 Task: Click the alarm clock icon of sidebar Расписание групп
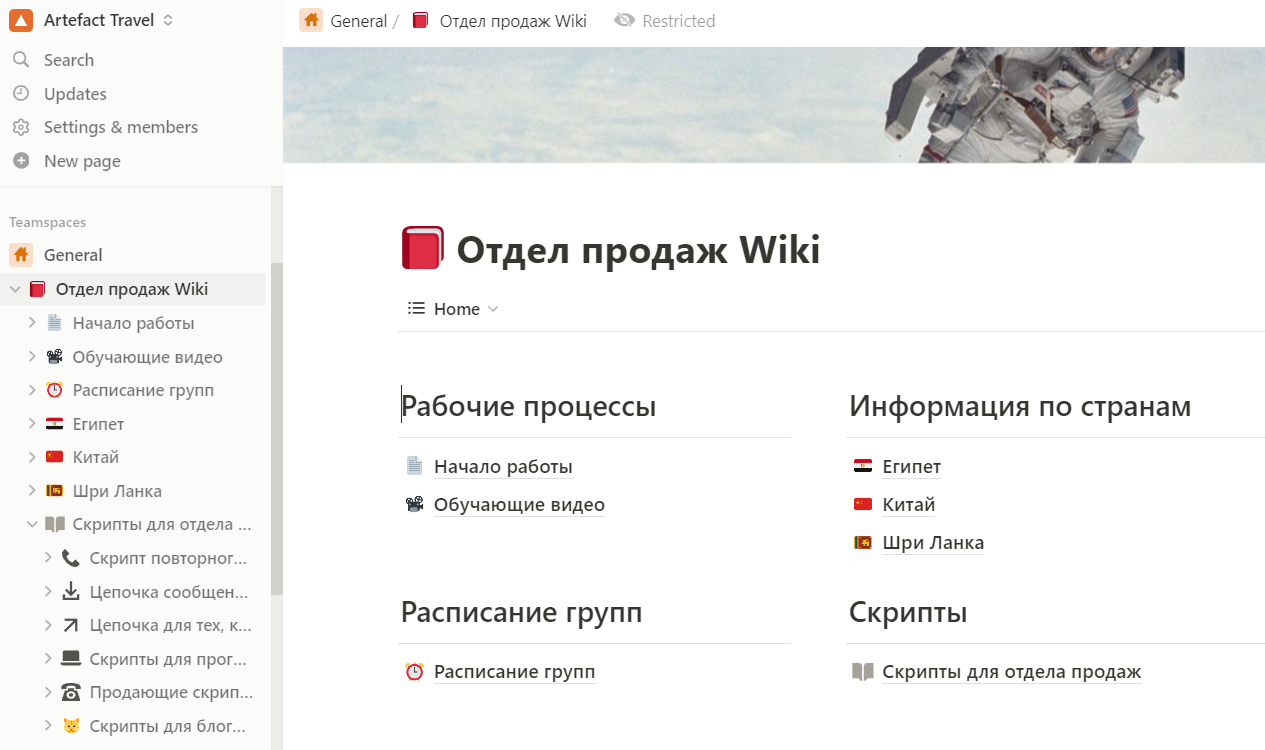(x=54, y=390)
